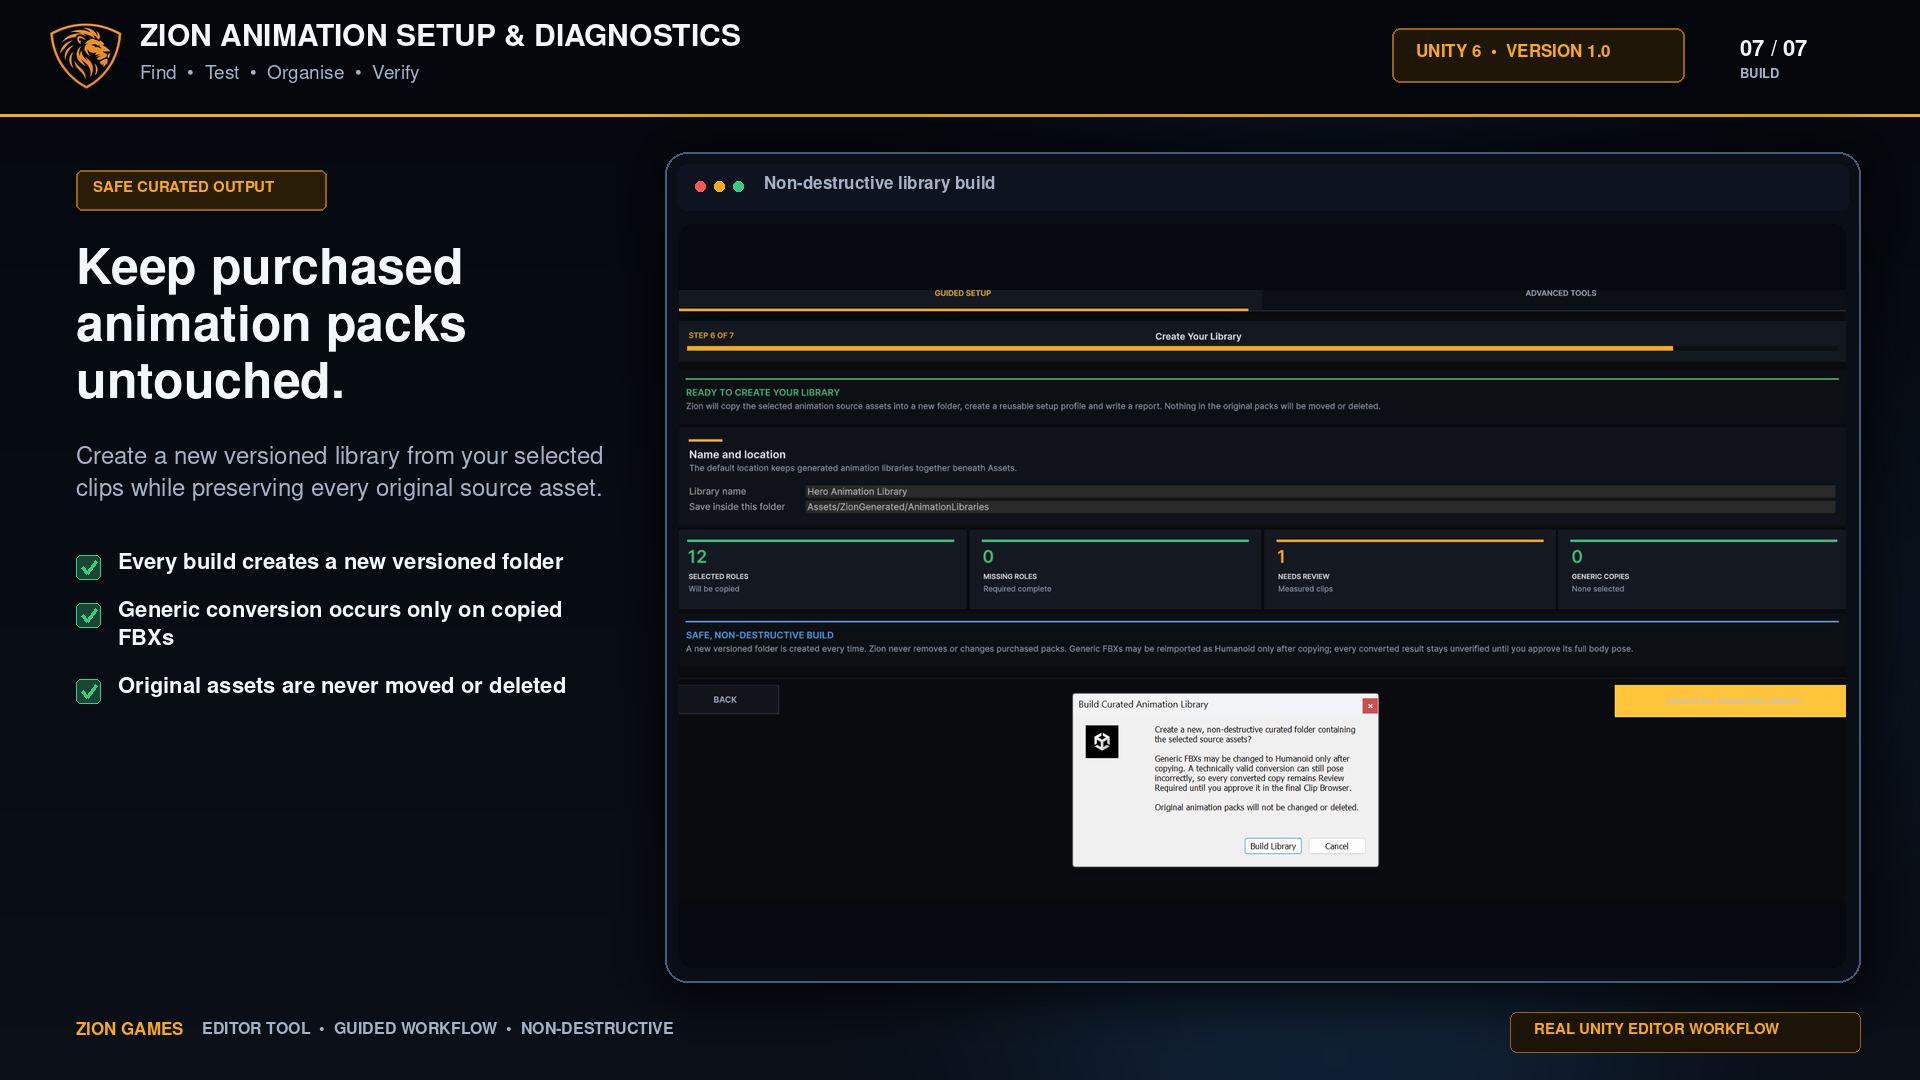Cancel the library build dialog

click(1337, 846)
